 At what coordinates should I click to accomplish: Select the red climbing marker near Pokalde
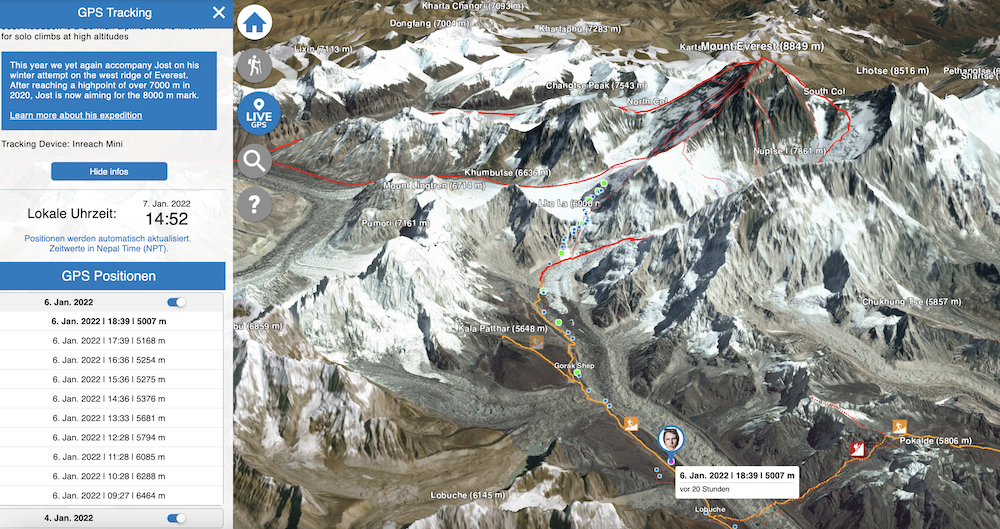click(857, 449)
